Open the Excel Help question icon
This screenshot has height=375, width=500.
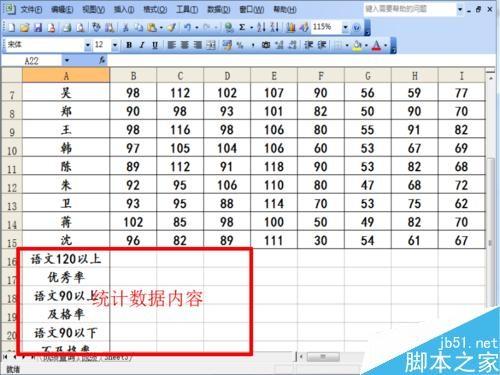pos(356,27)
